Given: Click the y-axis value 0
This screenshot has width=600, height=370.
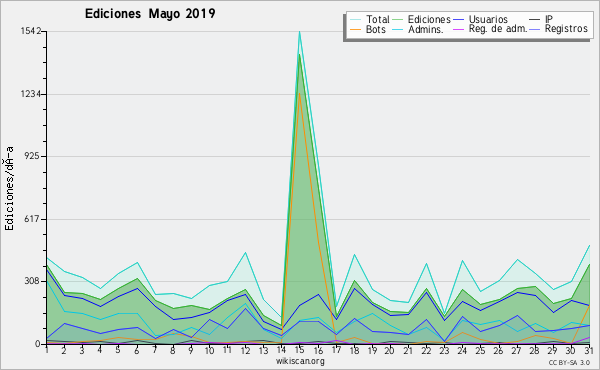Looking at the screenshot, I should pos(38,344).
